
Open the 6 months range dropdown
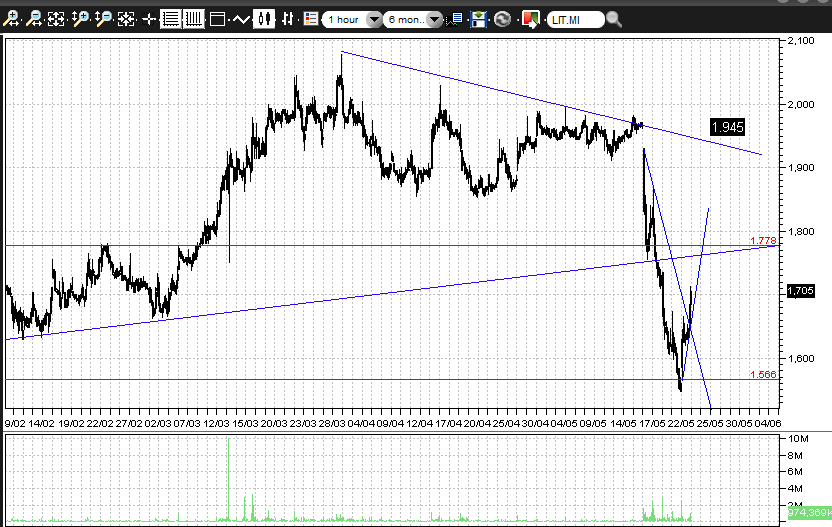click(x=413, y=20)
